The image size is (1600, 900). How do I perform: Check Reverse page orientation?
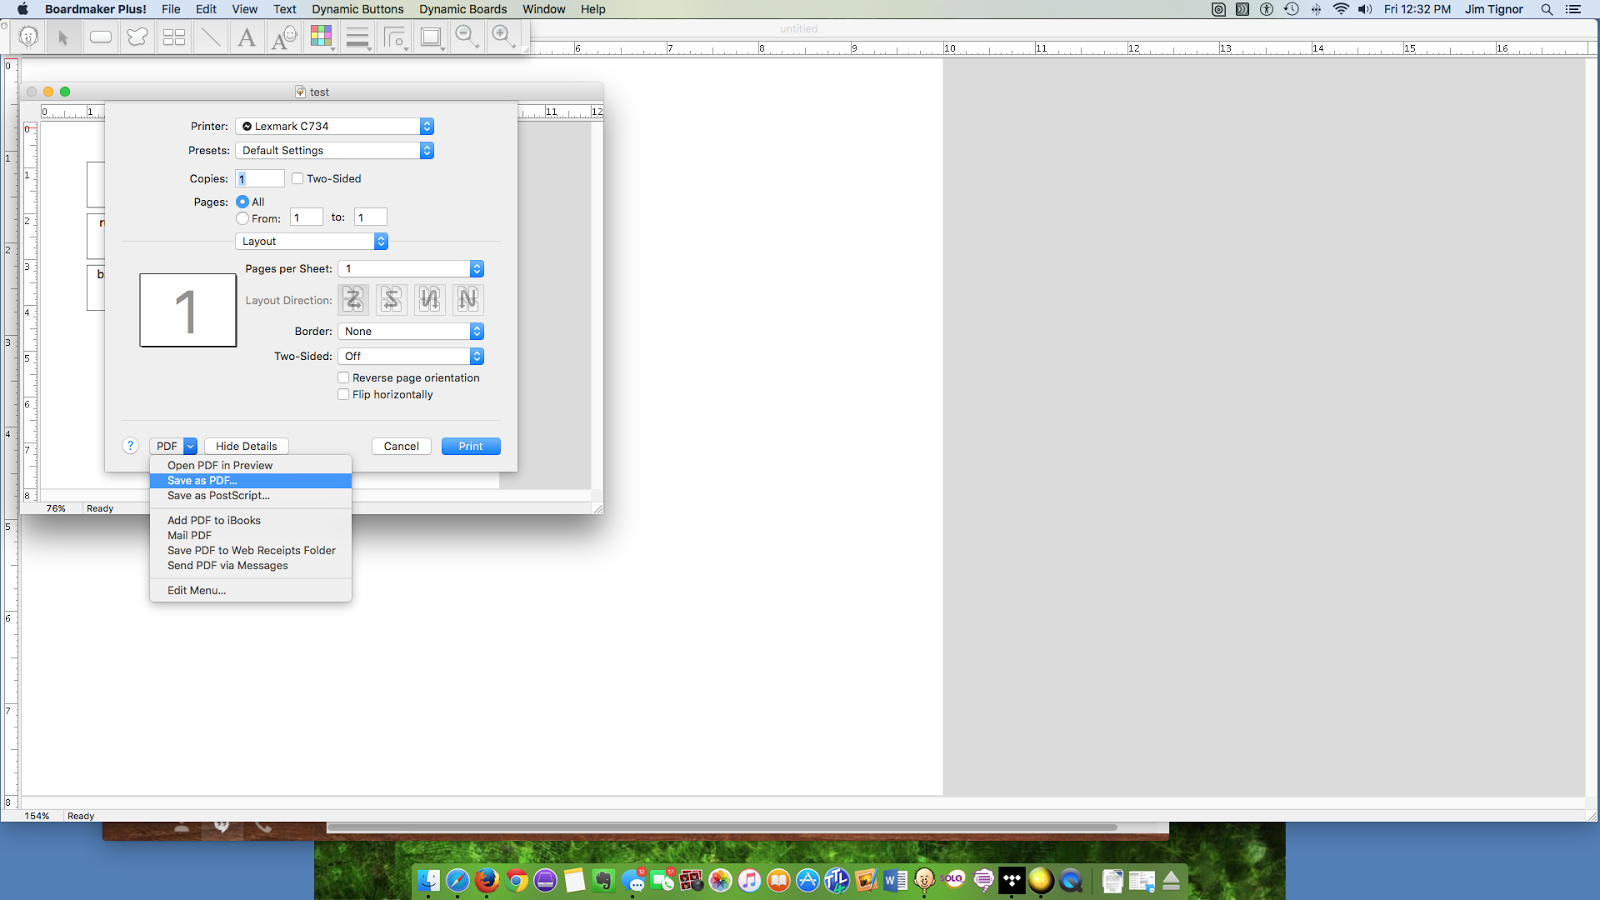coord(343,378)
